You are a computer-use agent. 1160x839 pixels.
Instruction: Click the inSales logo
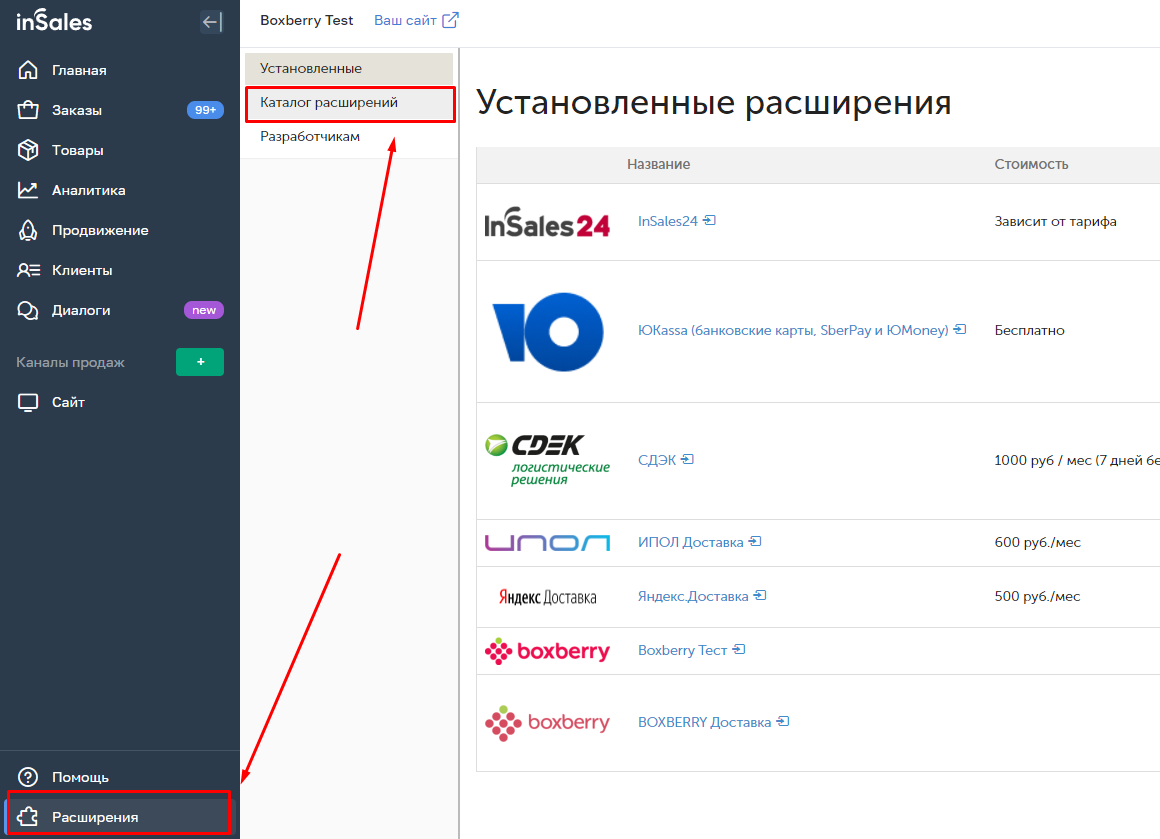pyautogui.click(x=54, y=21)
